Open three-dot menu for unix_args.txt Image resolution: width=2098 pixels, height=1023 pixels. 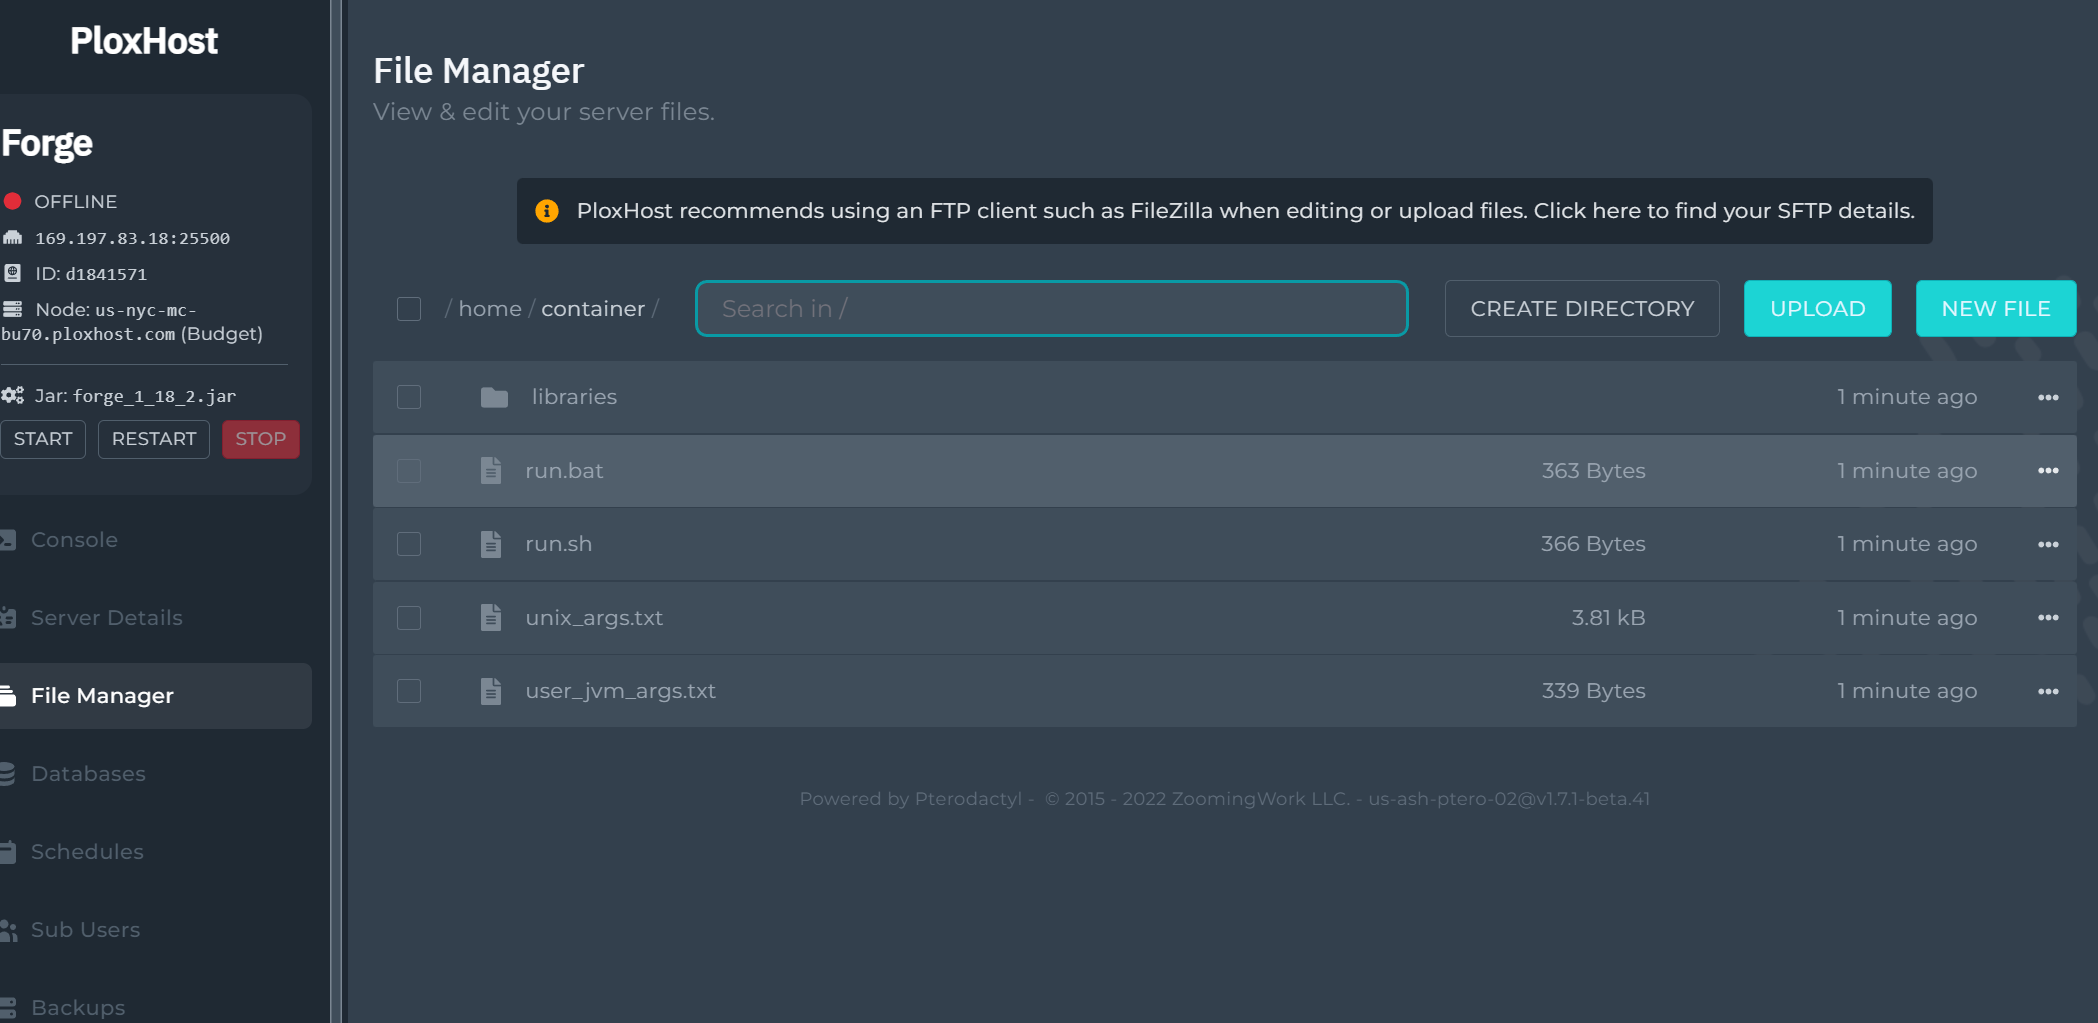(x=2048, y=617)
